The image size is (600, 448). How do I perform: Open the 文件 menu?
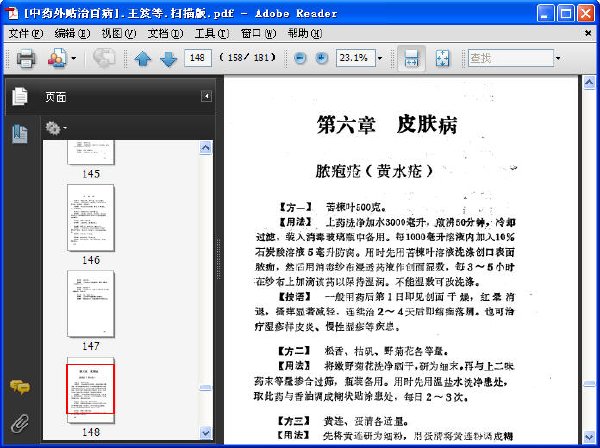(x=25, y=34)
